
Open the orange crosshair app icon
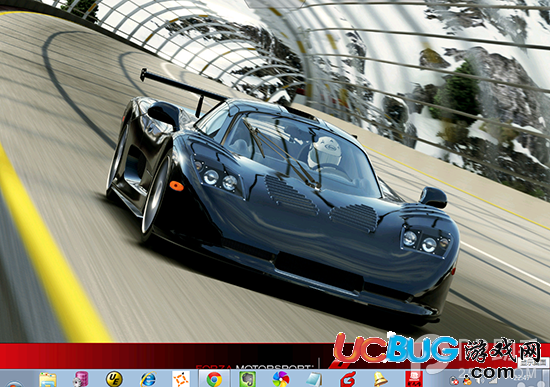pyautogui.click(x=181, y=379)
